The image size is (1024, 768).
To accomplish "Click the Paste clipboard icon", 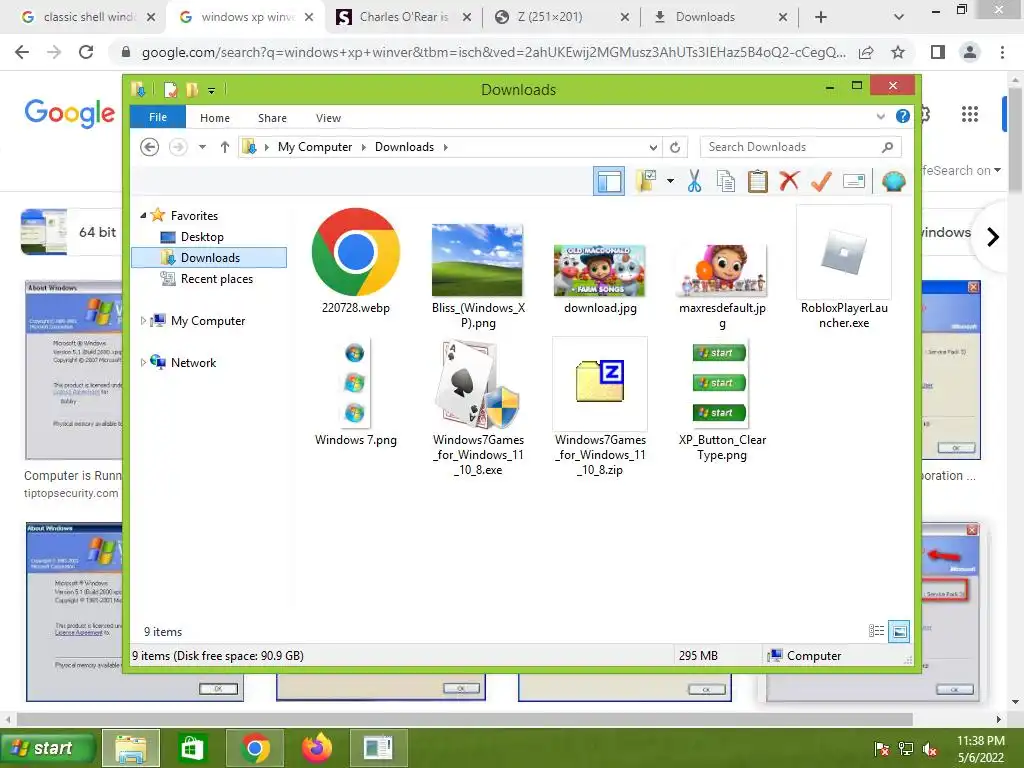I will click(x=758, y=181).
